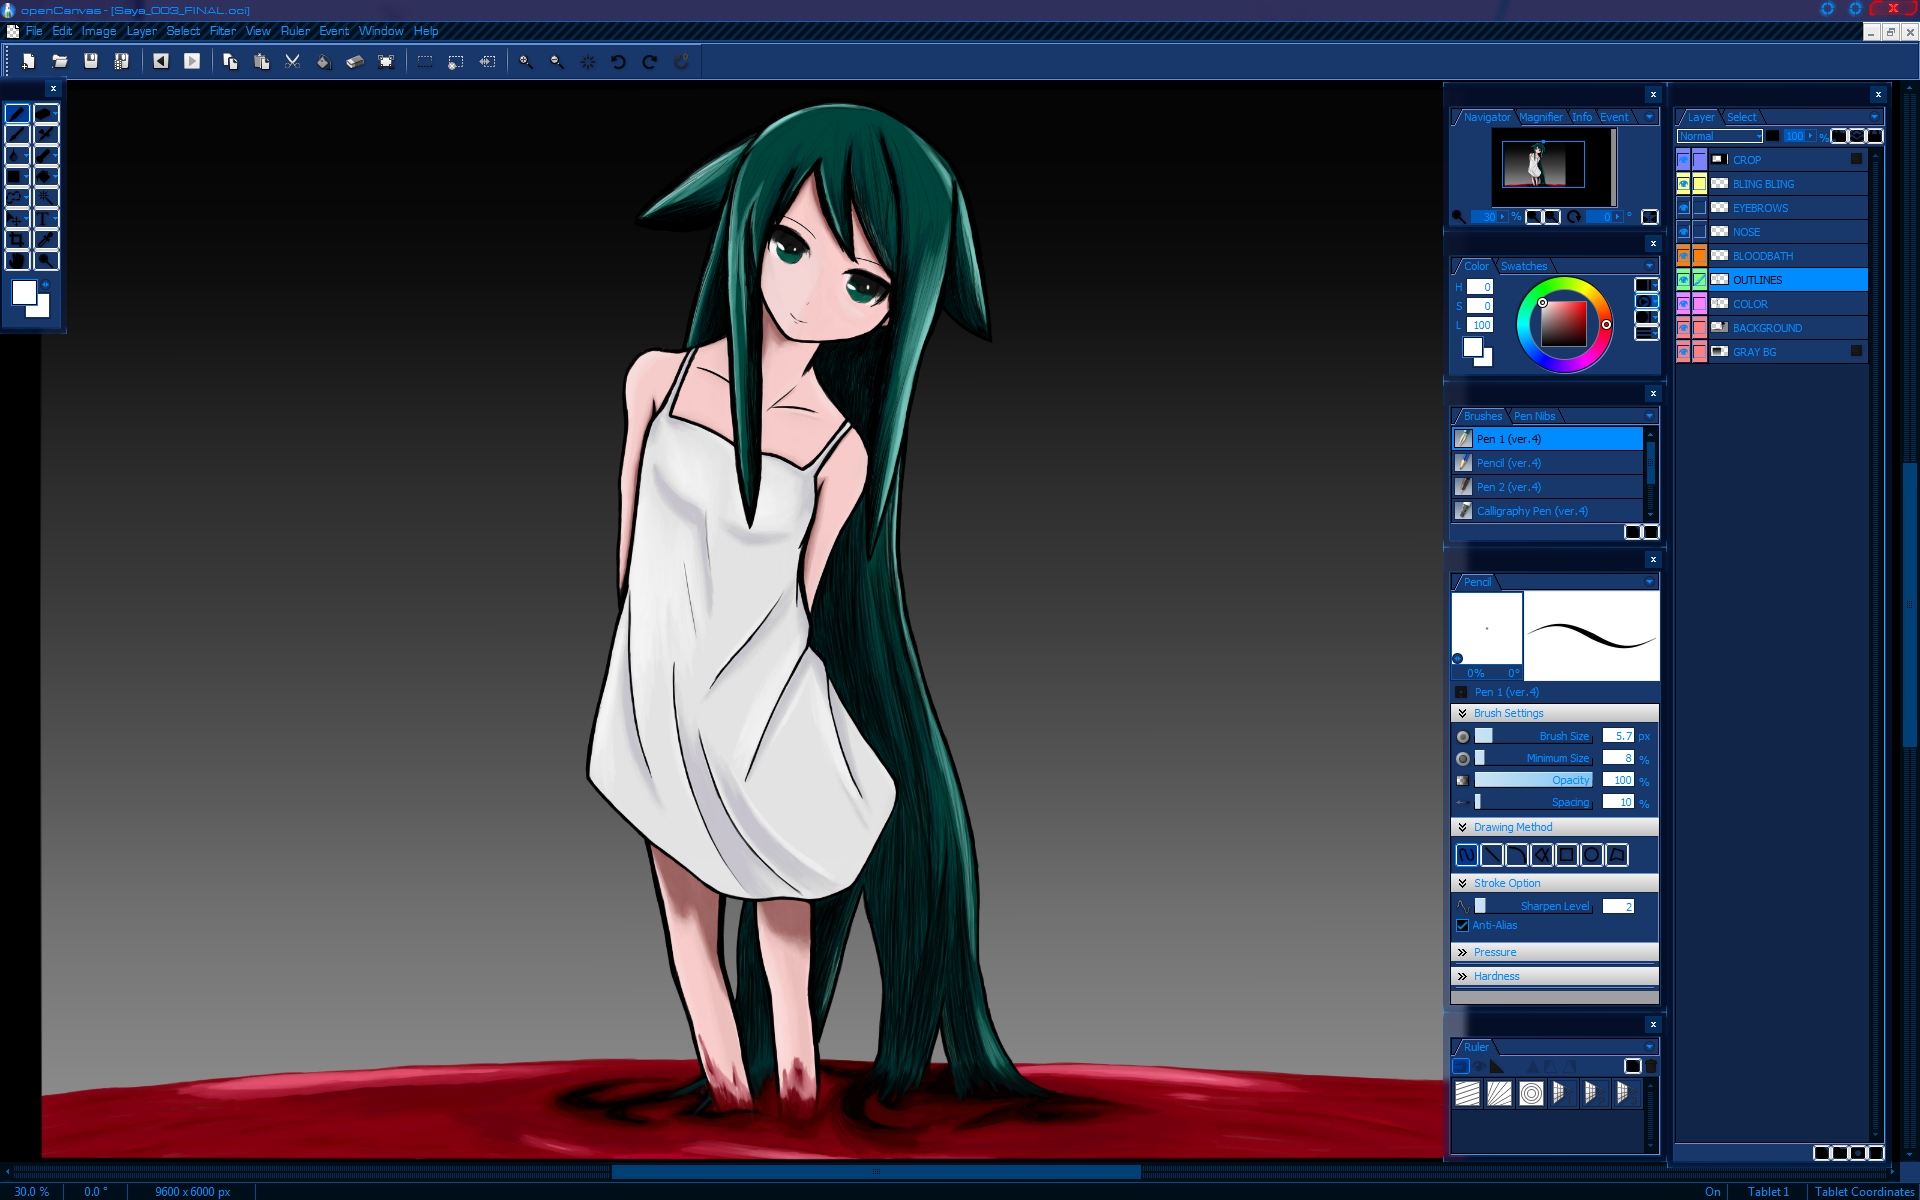Hide the CROP layer eye
The height and width of the screenshot is (1200, 1920).
point(1683,159)
